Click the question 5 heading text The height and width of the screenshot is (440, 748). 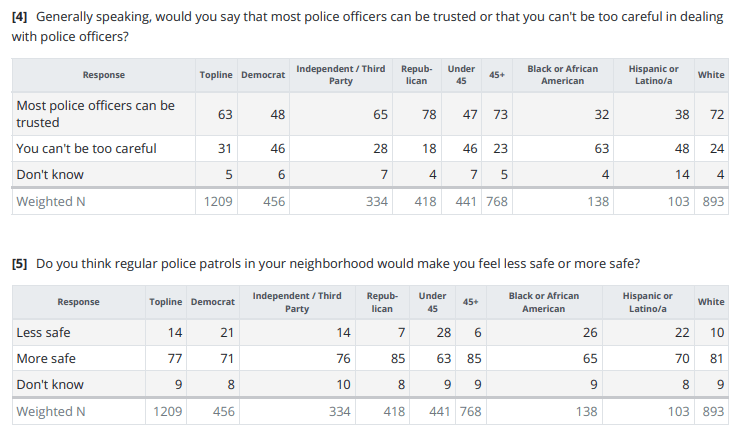325,264
